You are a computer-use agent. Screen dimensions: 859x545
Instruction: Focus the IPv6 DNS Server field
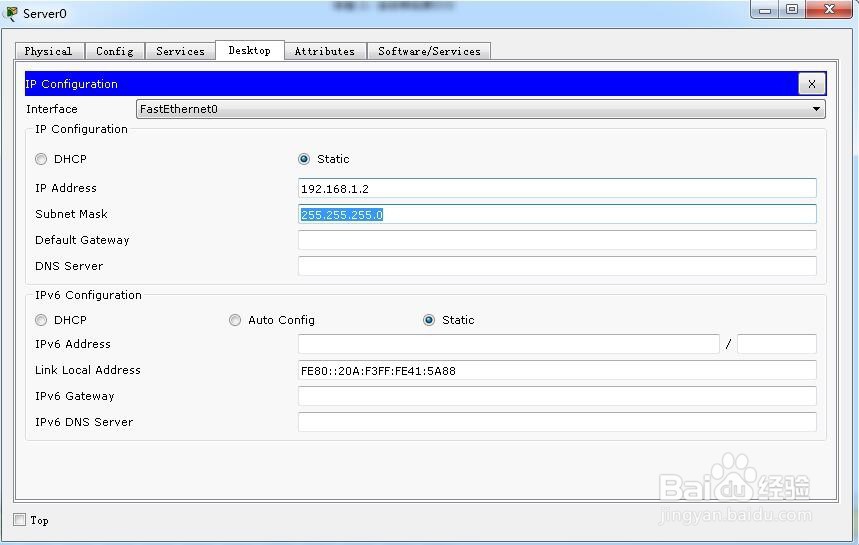pyautogui.click(x=557, y=422)
